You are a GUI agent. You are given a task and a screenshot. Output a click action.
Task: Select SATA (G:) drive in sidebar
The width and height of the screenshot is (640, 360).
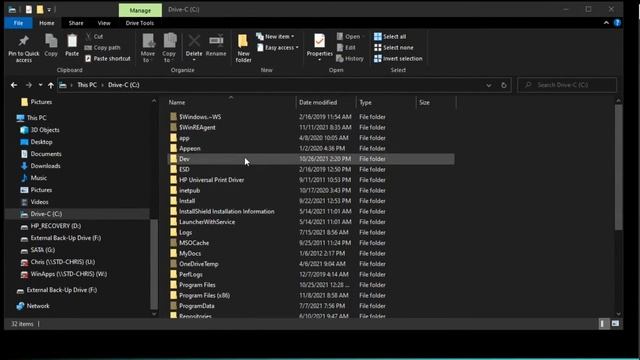tap(38, 250)
